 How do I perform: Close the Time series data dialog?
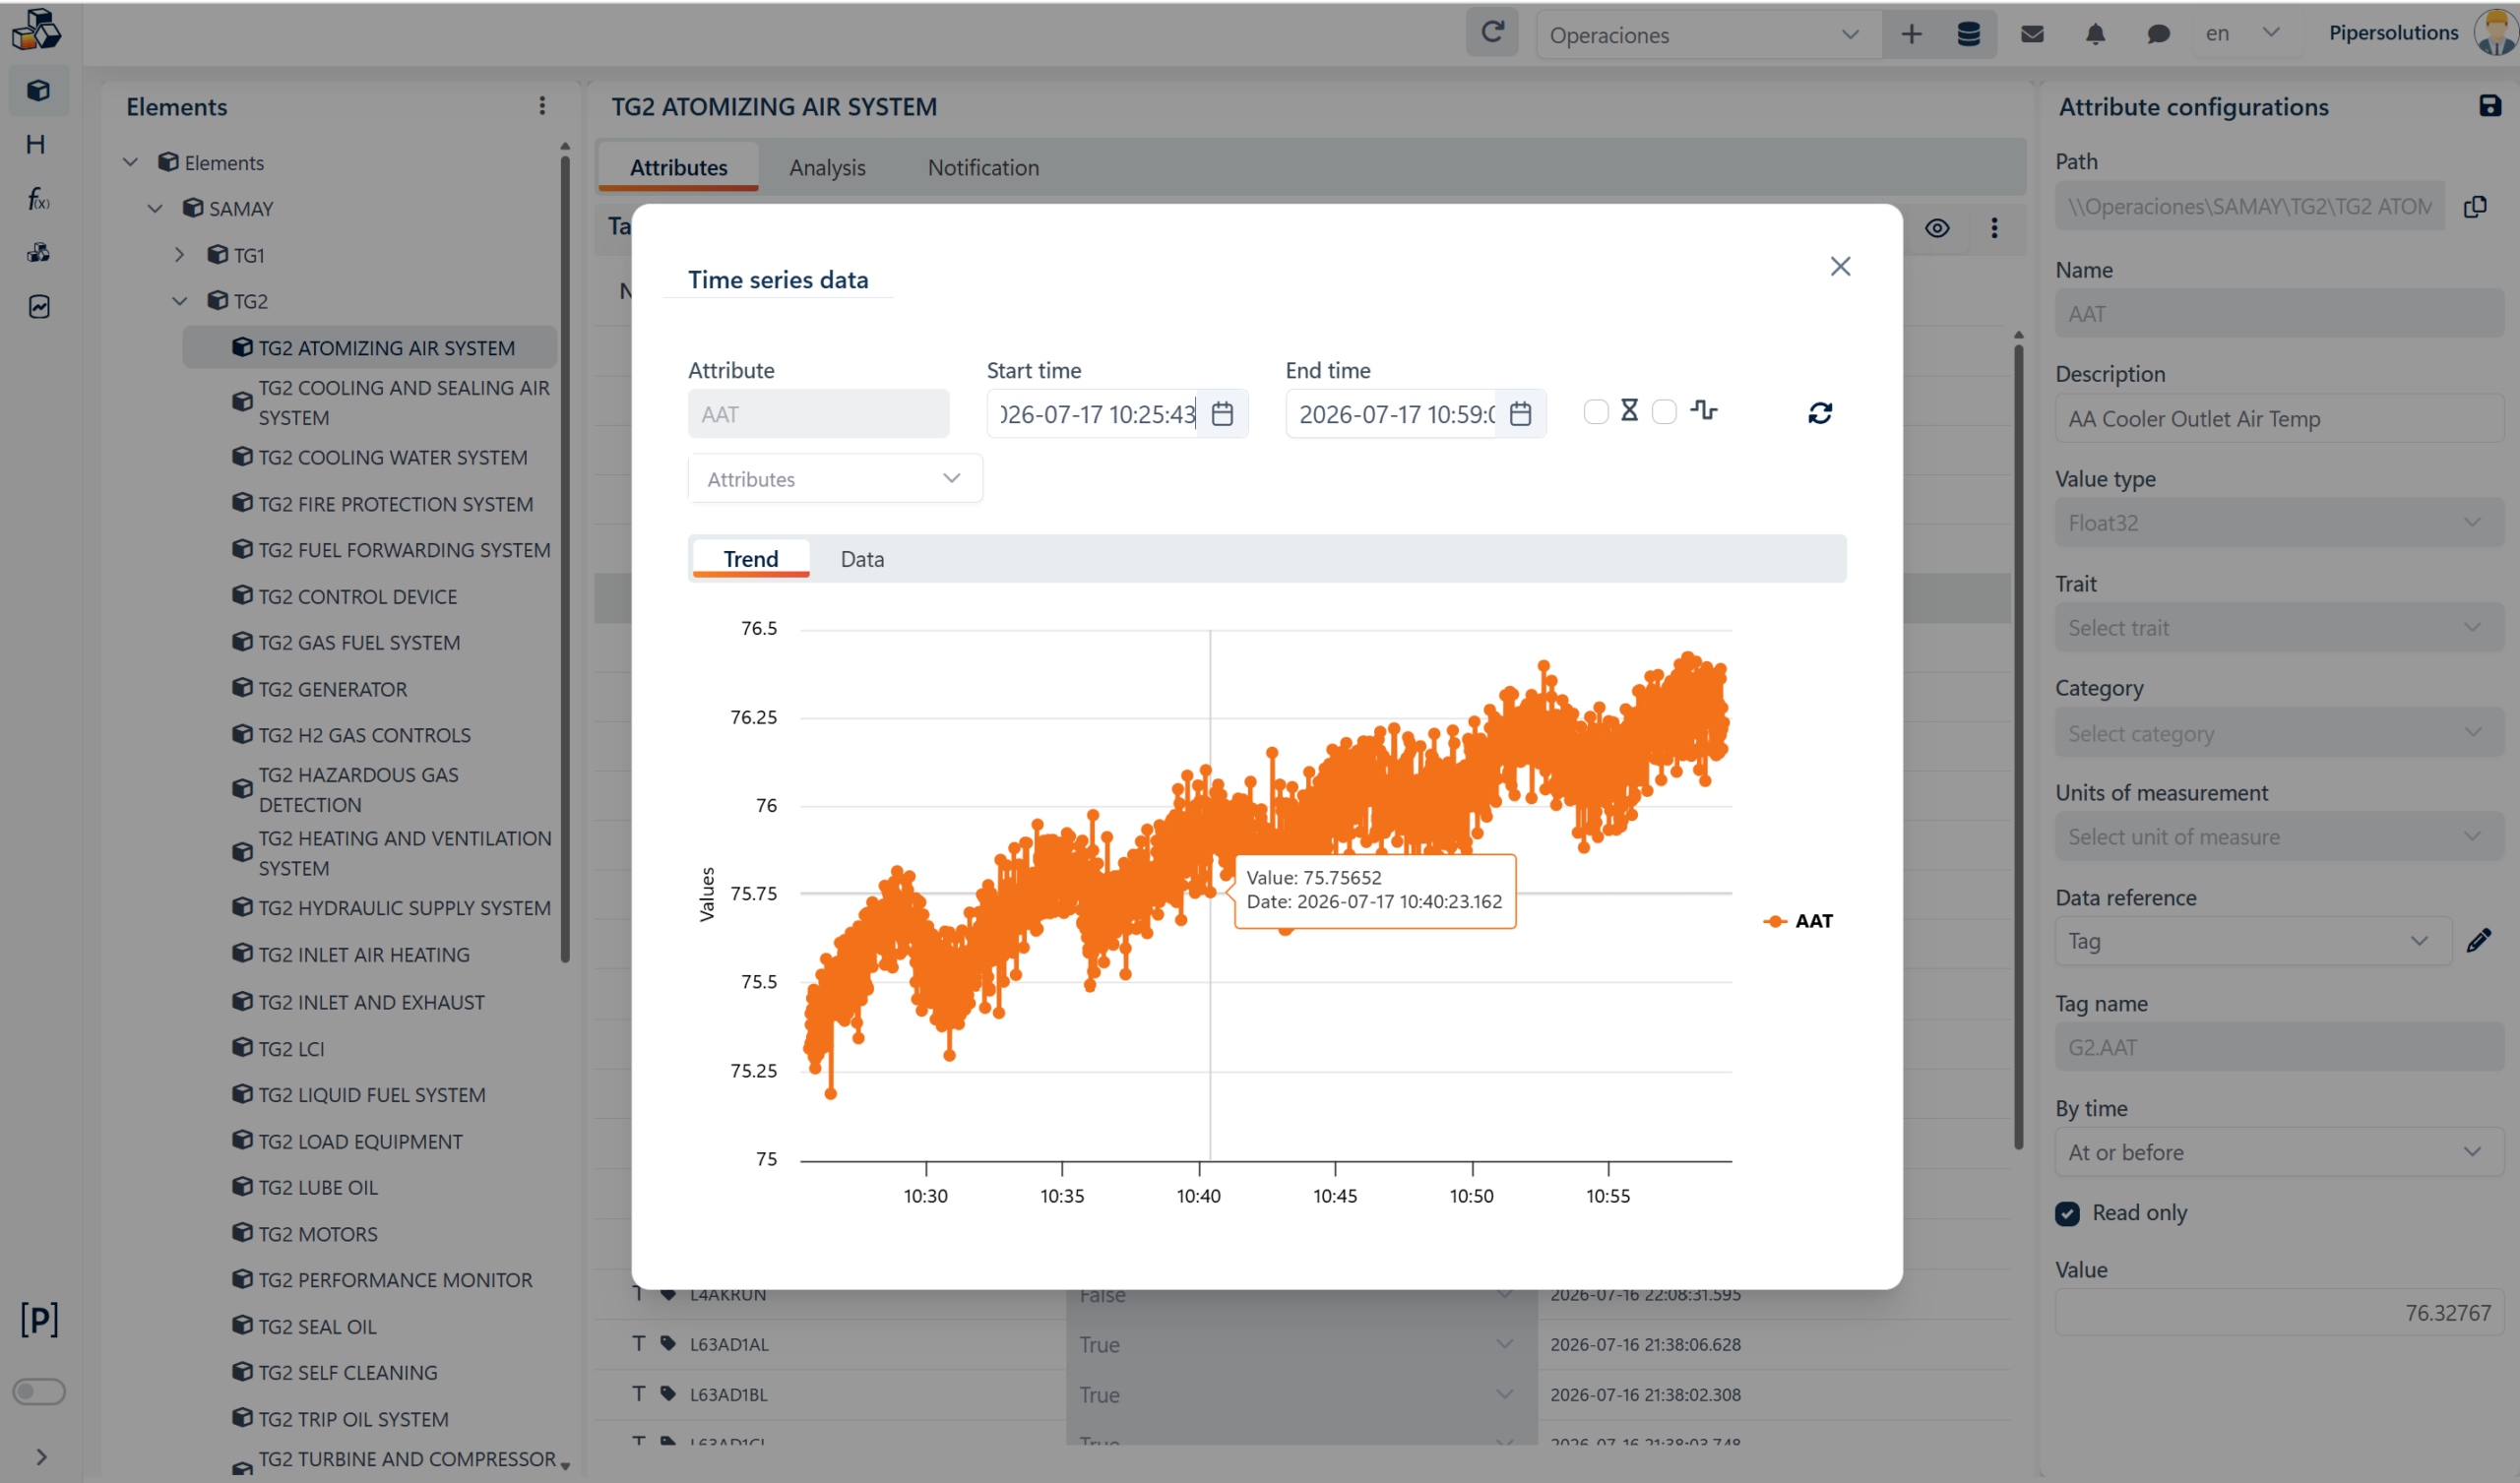[1839, 266]
